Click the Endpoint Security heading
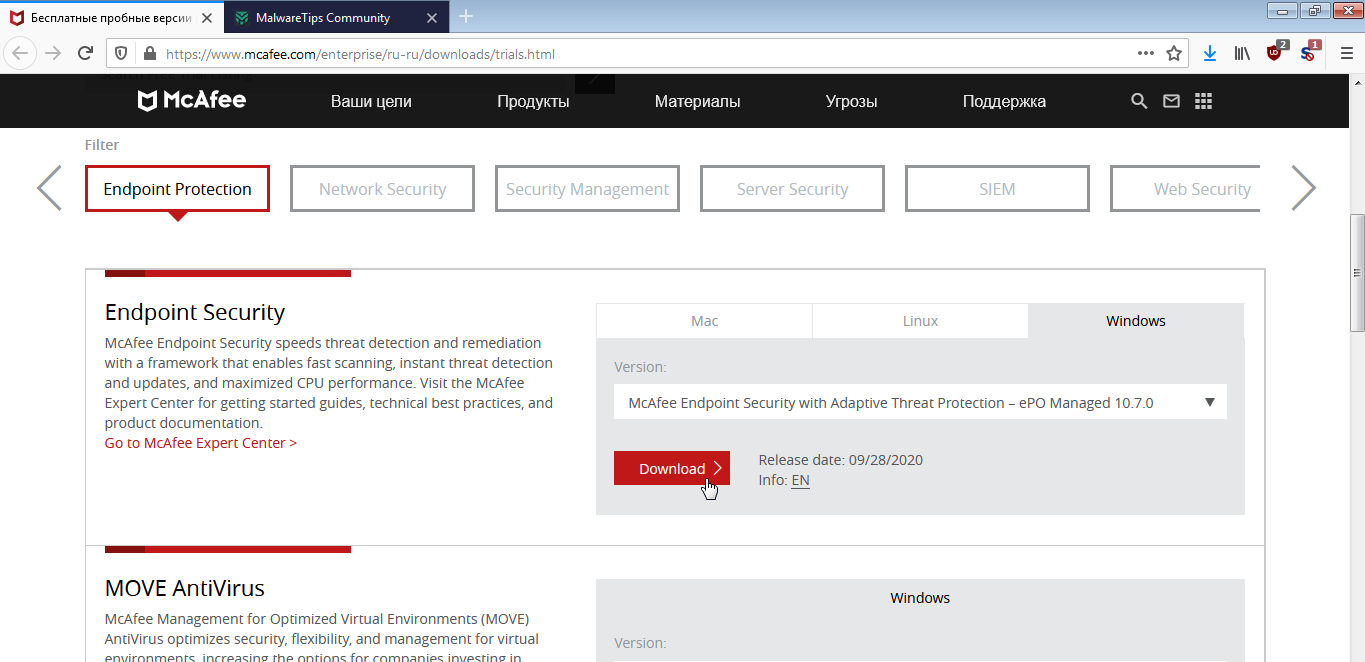The image size is (1365, 662). coord(195,312)
